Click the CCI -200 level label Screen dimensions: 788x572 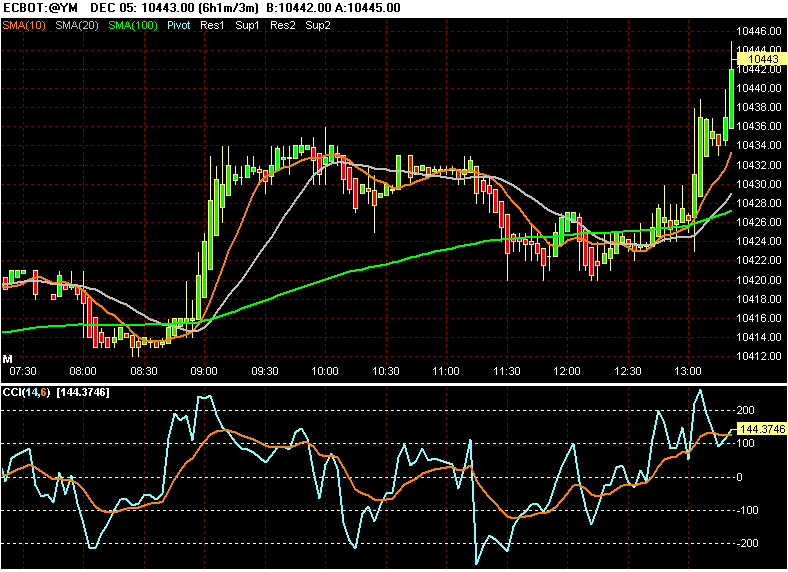coord(746,544)
